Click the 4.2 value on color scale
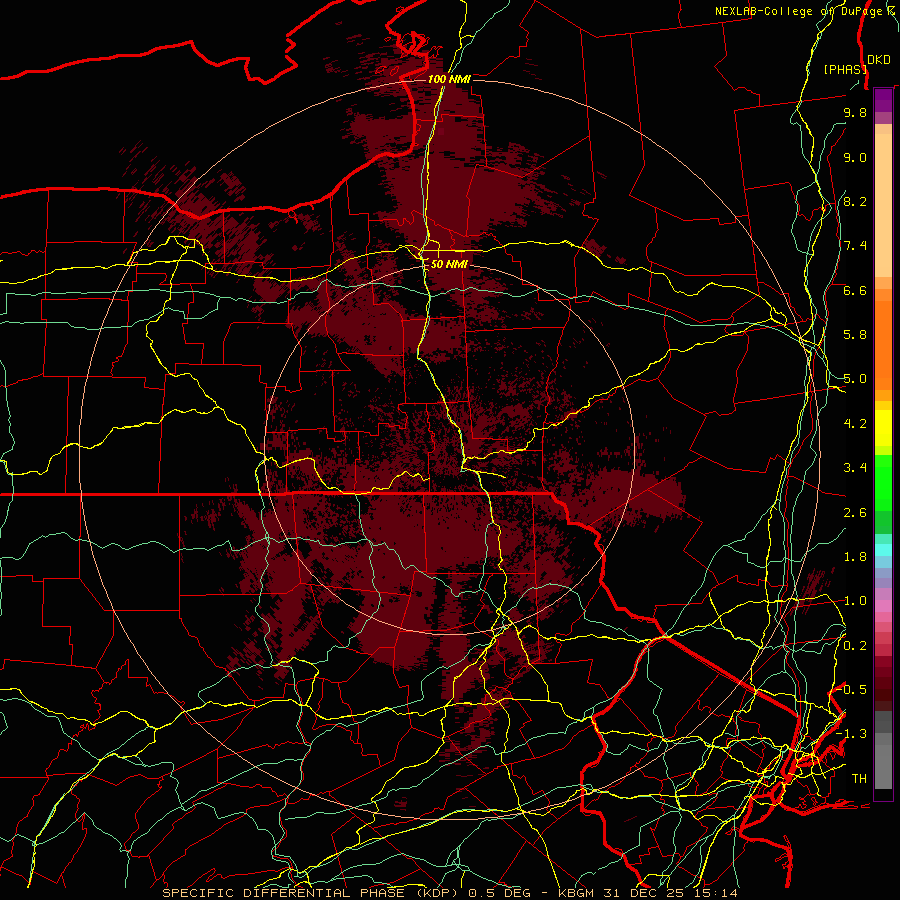Image resolution: width=900 pixels, height=900 pixels. tap(855, 424)
